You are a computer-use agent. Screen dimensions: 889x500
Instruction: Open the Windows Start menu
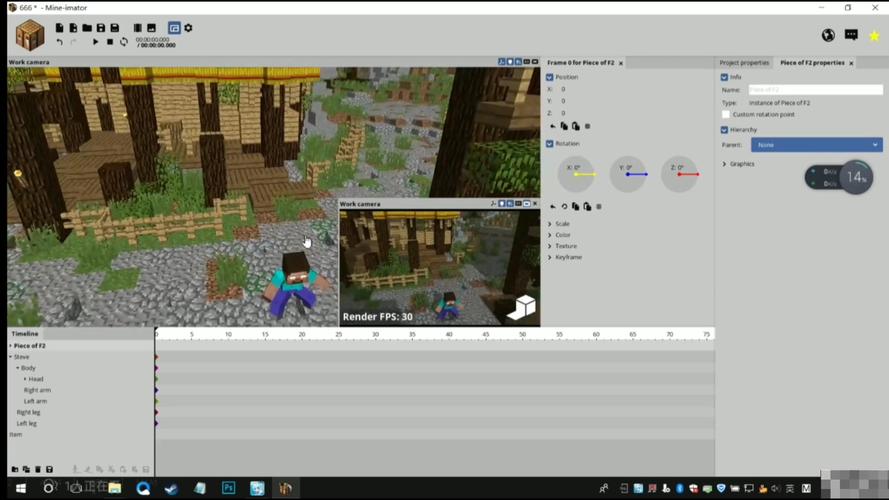pos(21,488)
